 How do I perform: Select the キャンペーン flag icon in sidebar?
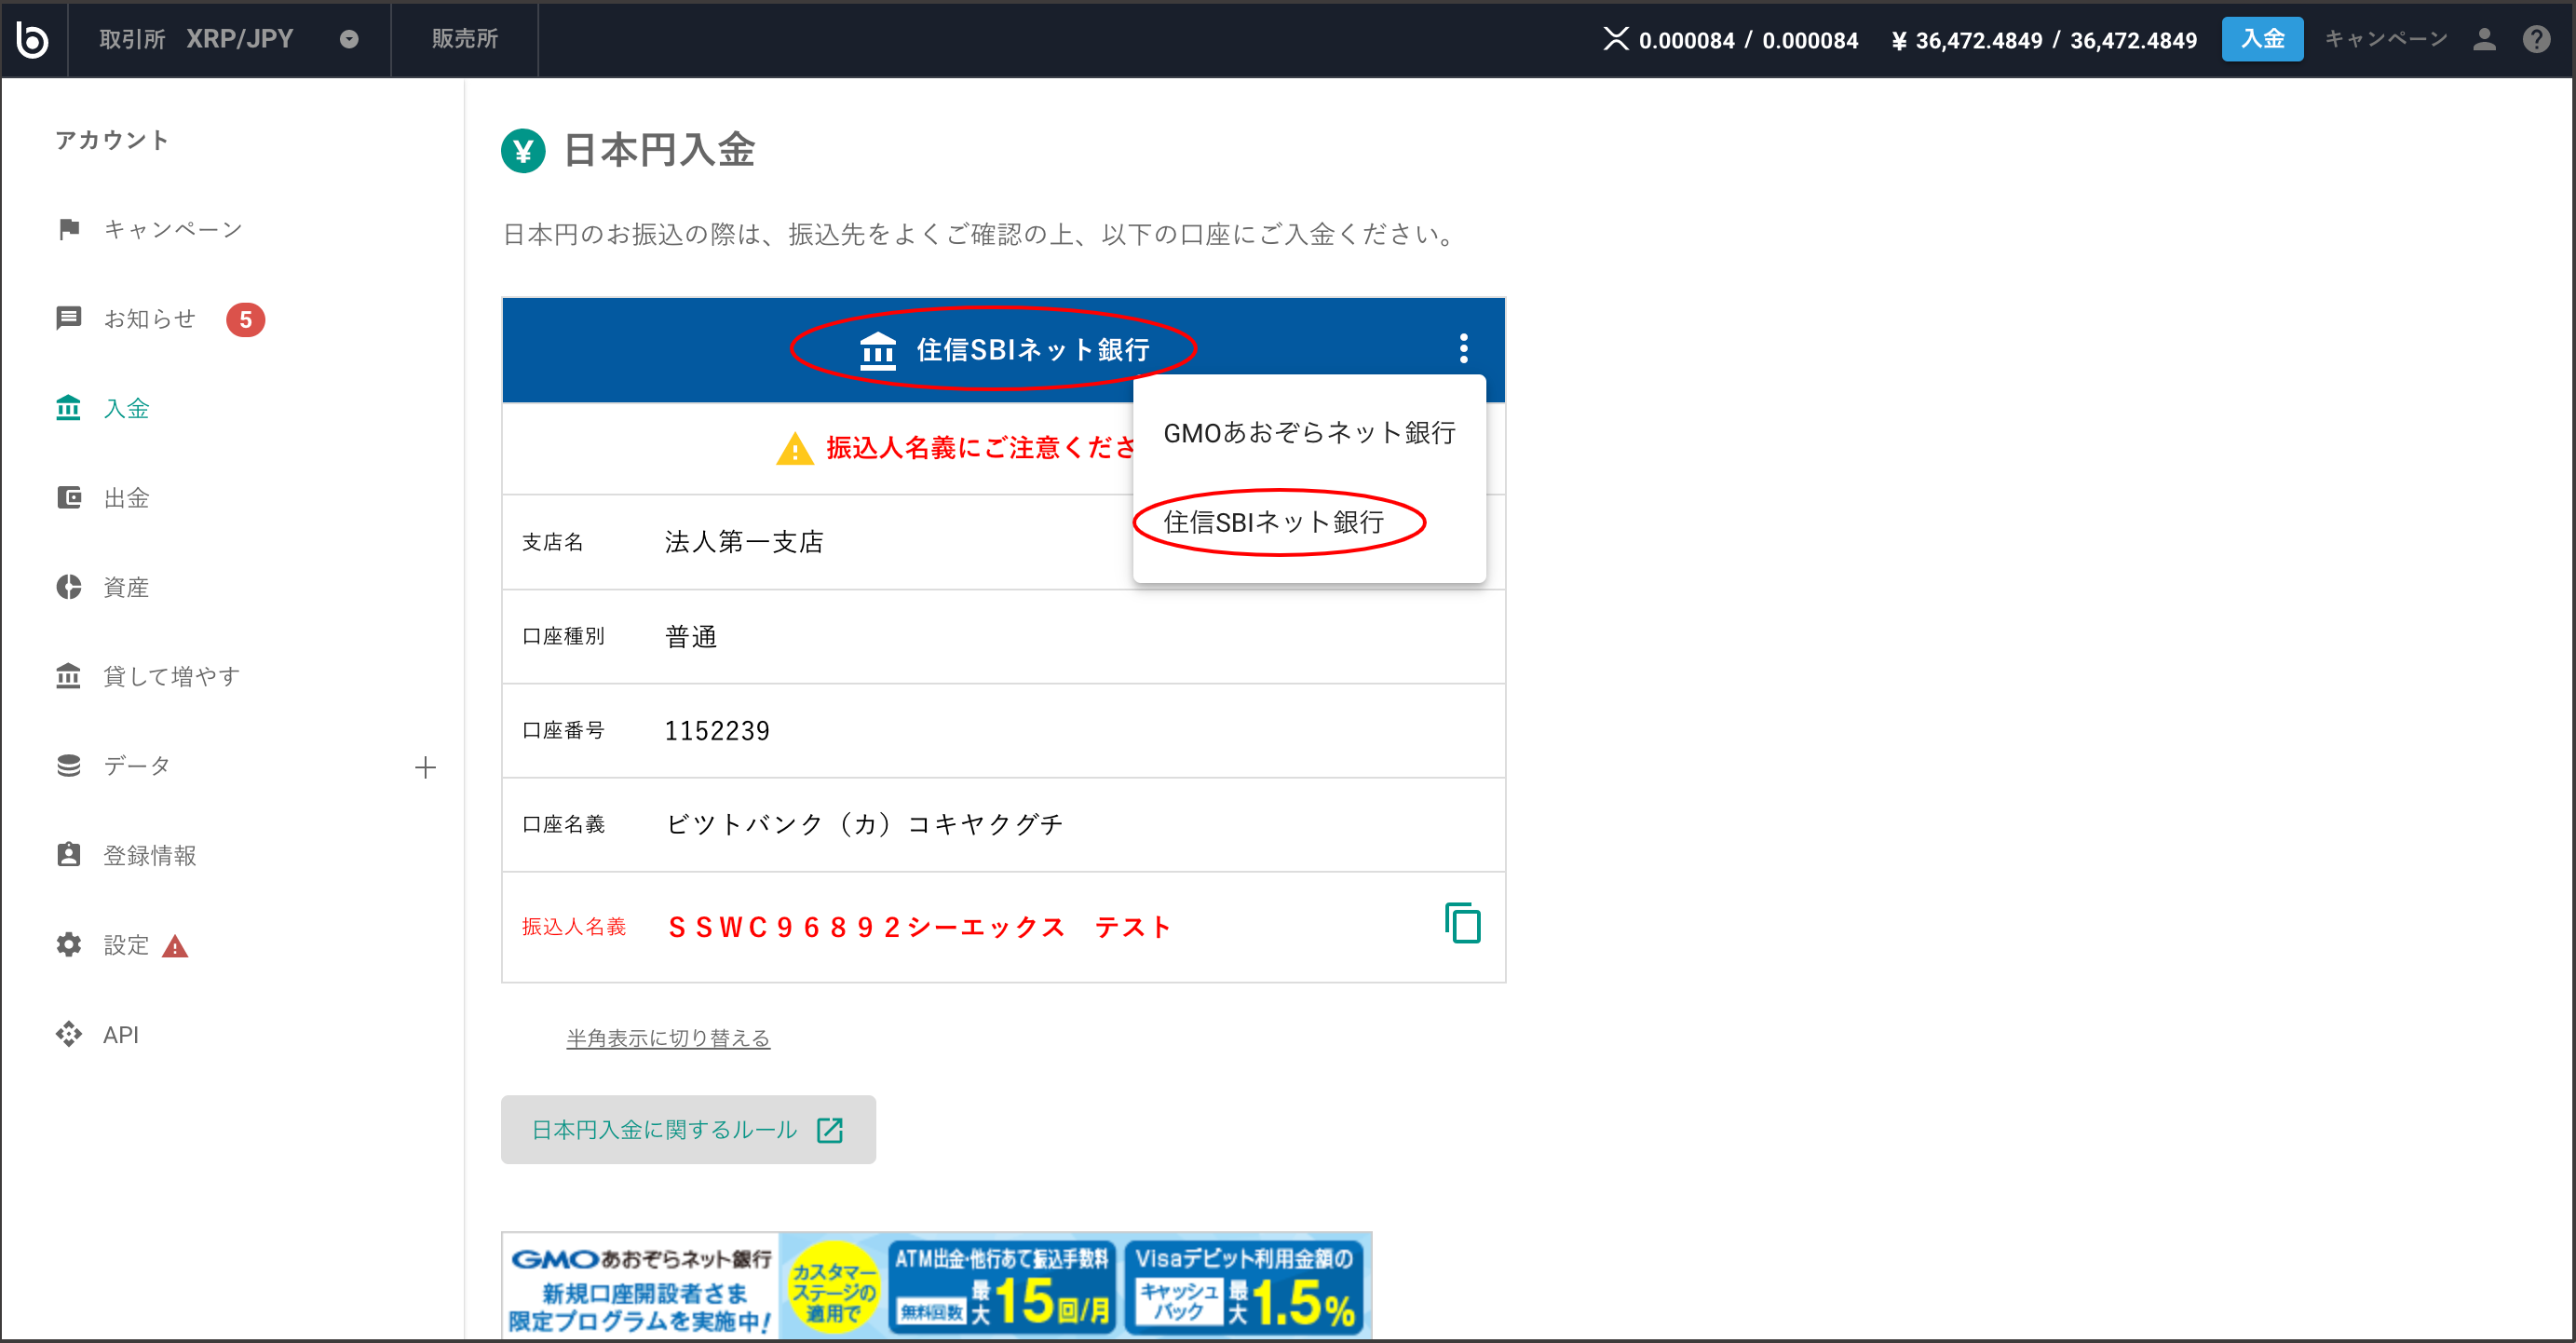coord(67,228)
